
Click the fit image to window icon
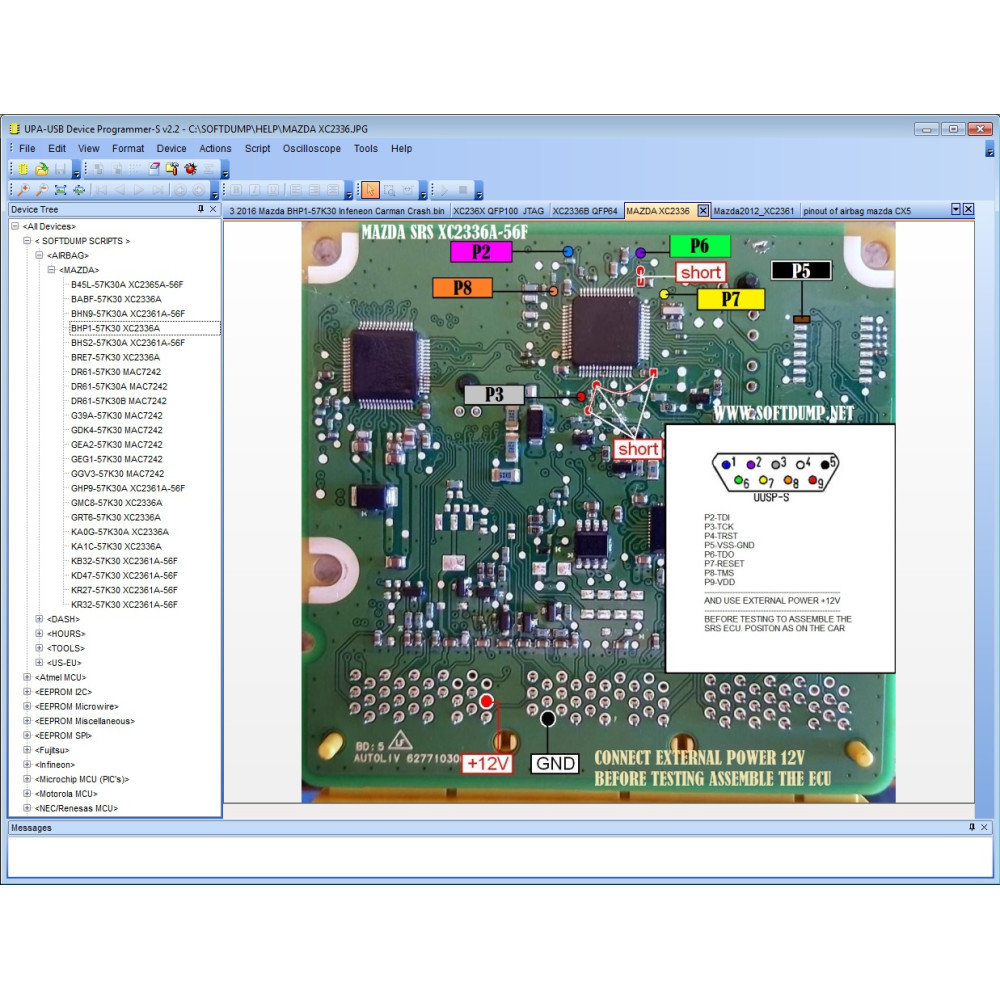pyautogui.click(x=61, y=190)
